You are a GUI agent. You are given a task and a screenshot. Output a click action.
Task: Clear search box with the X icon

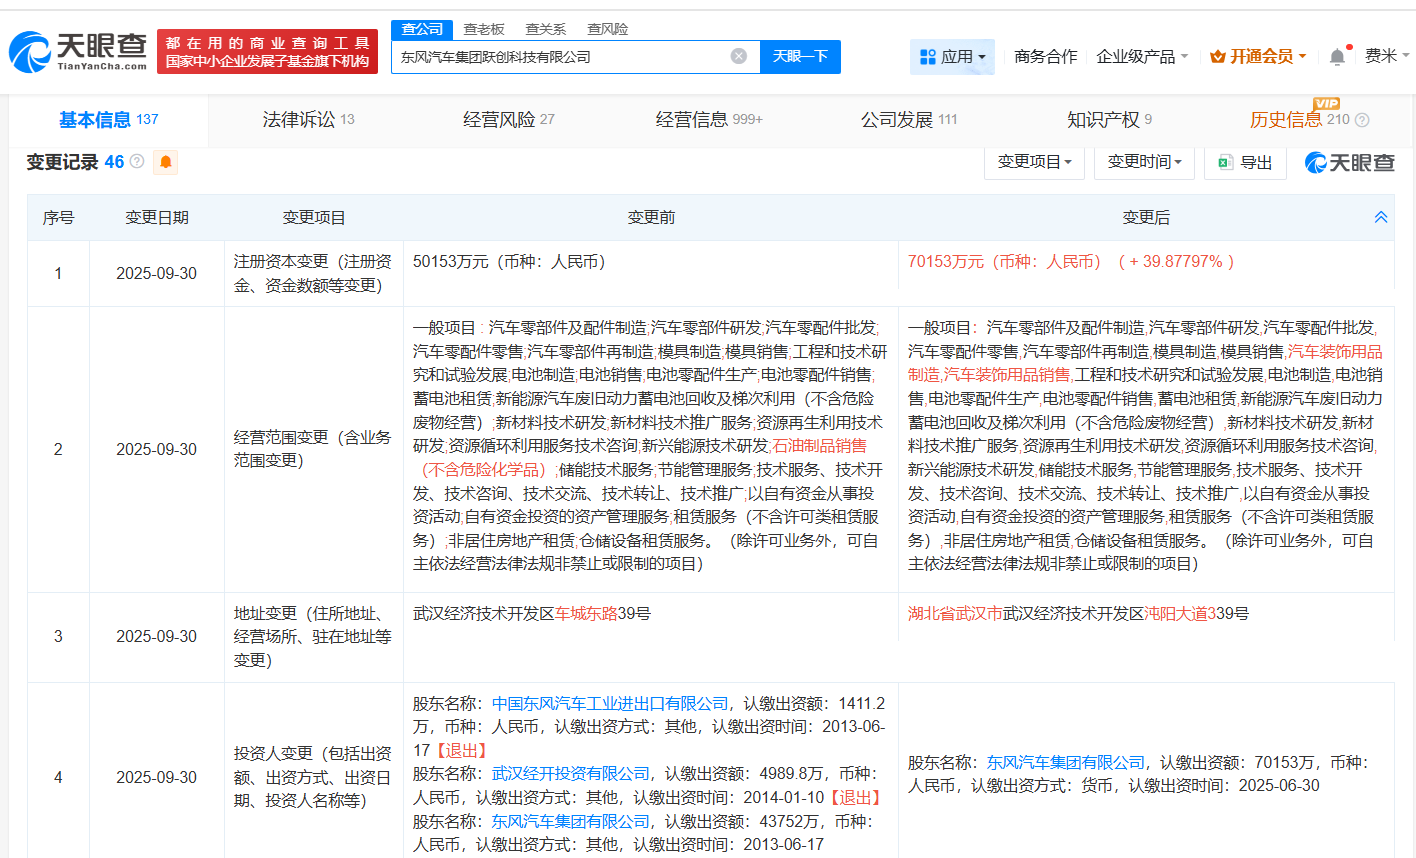click(x=740, y=57)
